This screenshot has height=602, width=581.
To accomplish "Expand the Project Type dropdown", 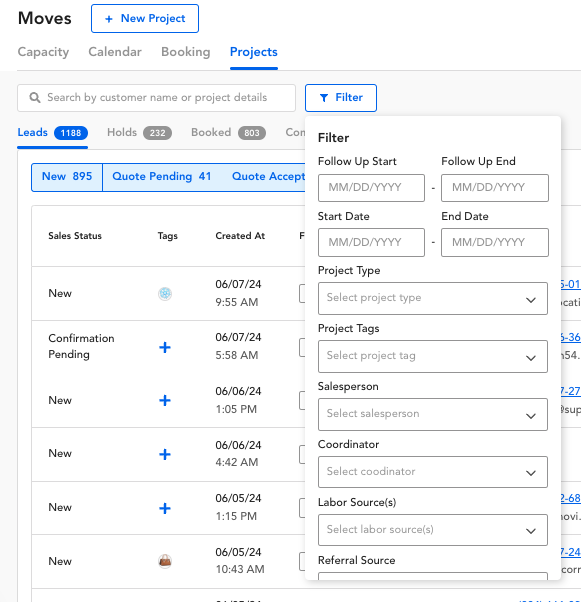I will pyautogui.click(x=433, y=299).
